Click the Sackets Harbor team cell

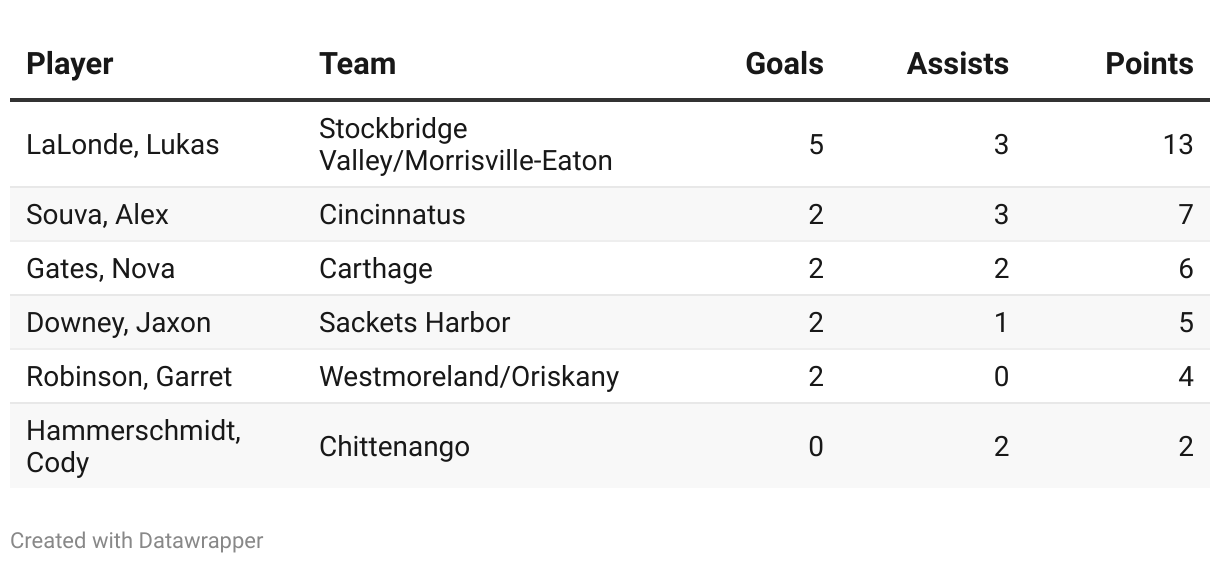click(x=414, y=323)
